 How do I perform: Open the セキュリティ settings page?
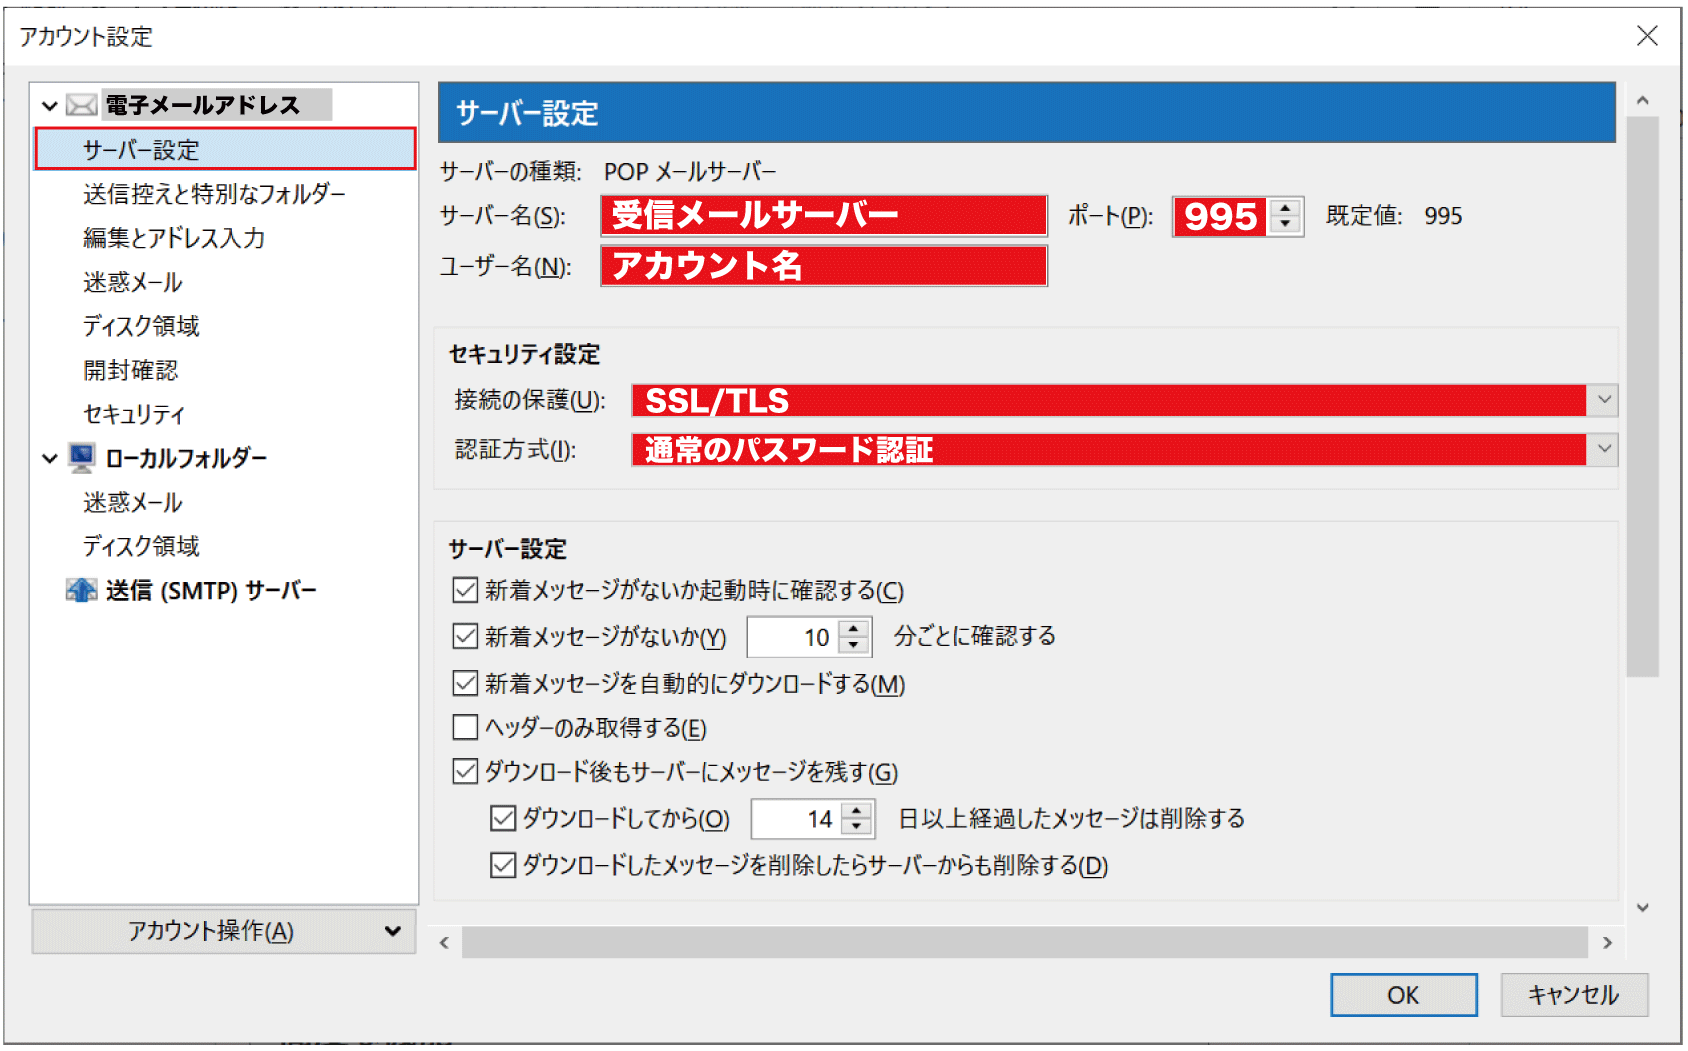[134, 414]
